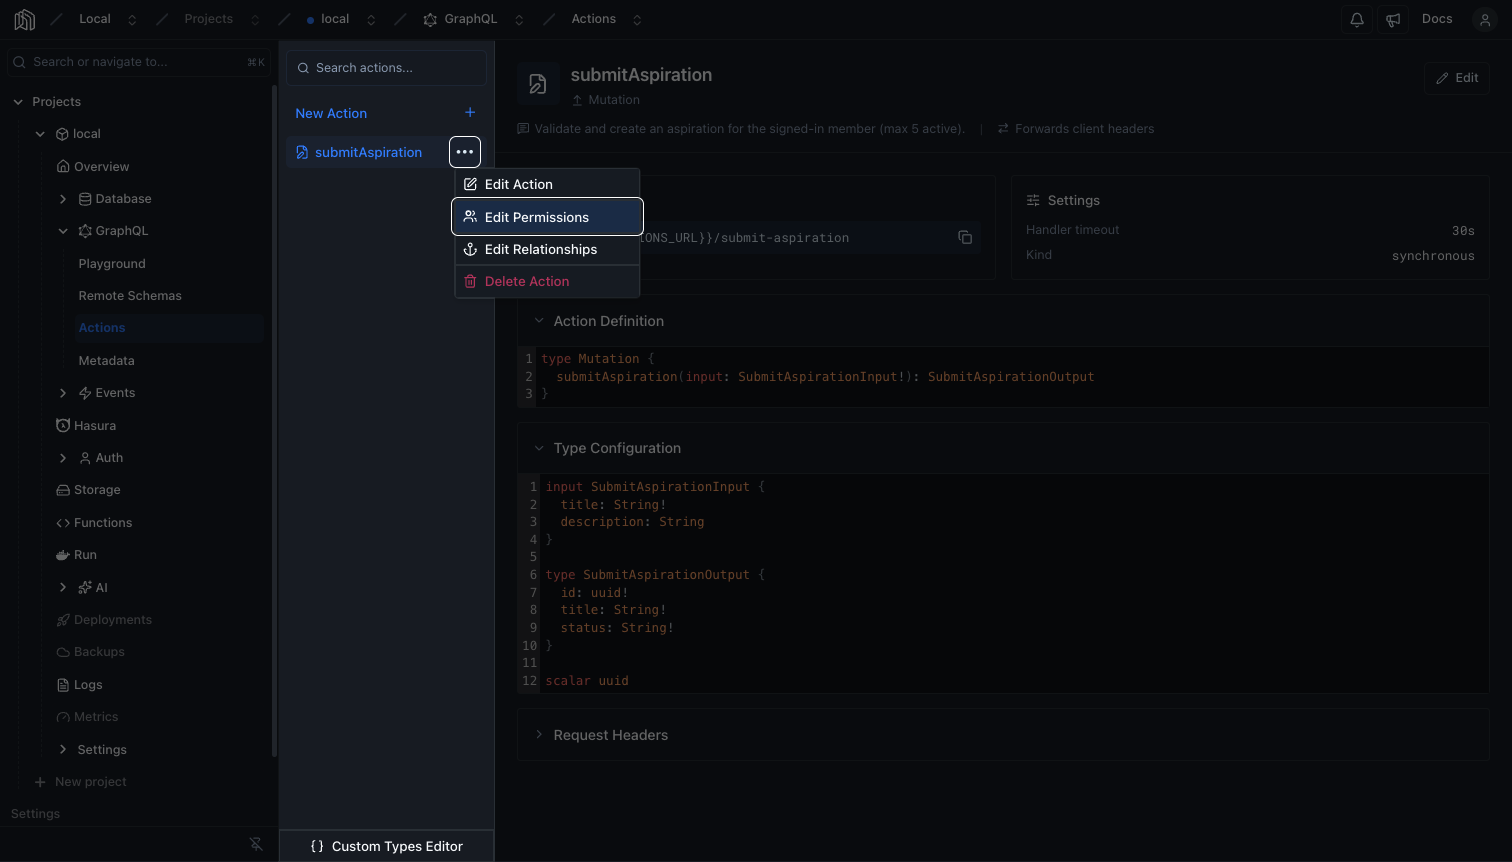1512x862 pixels.
Task: Open the Docs link
Action: click(x=1437, y=19)
